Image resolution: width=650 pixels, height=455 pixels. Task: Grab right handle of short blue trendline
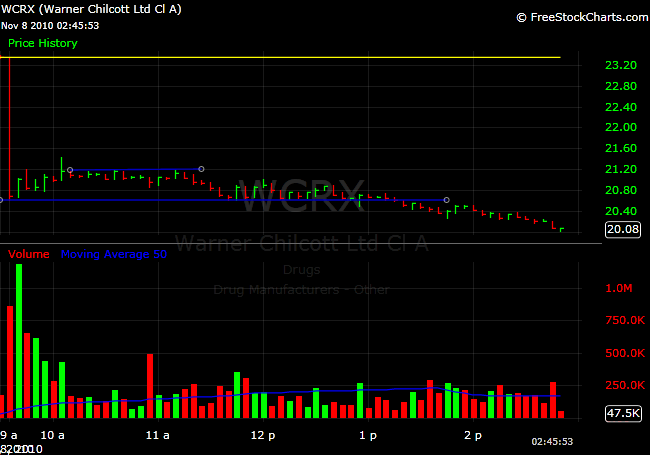pos(201,169)
